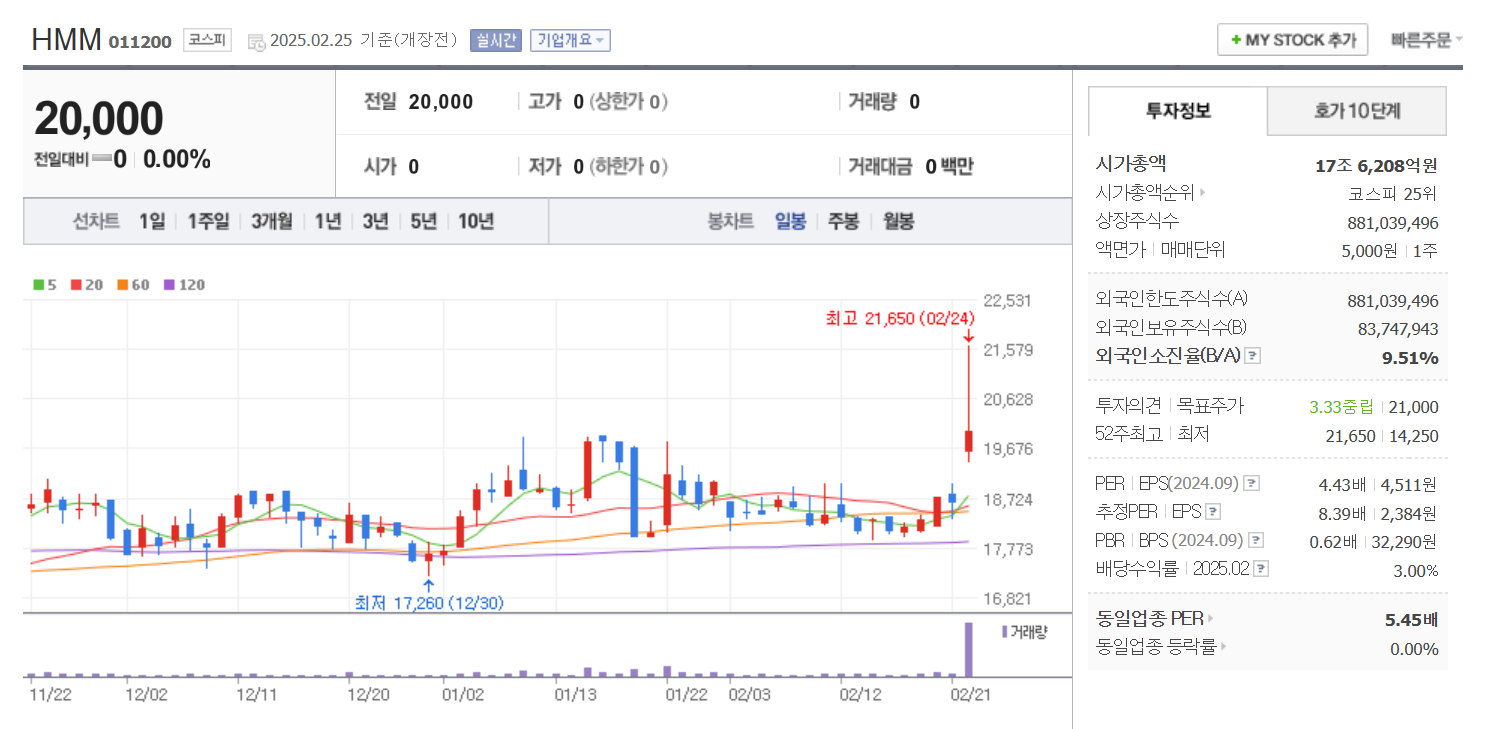Open the 기업개요 dropdown
1500x729 pixels.
[570, 40]
